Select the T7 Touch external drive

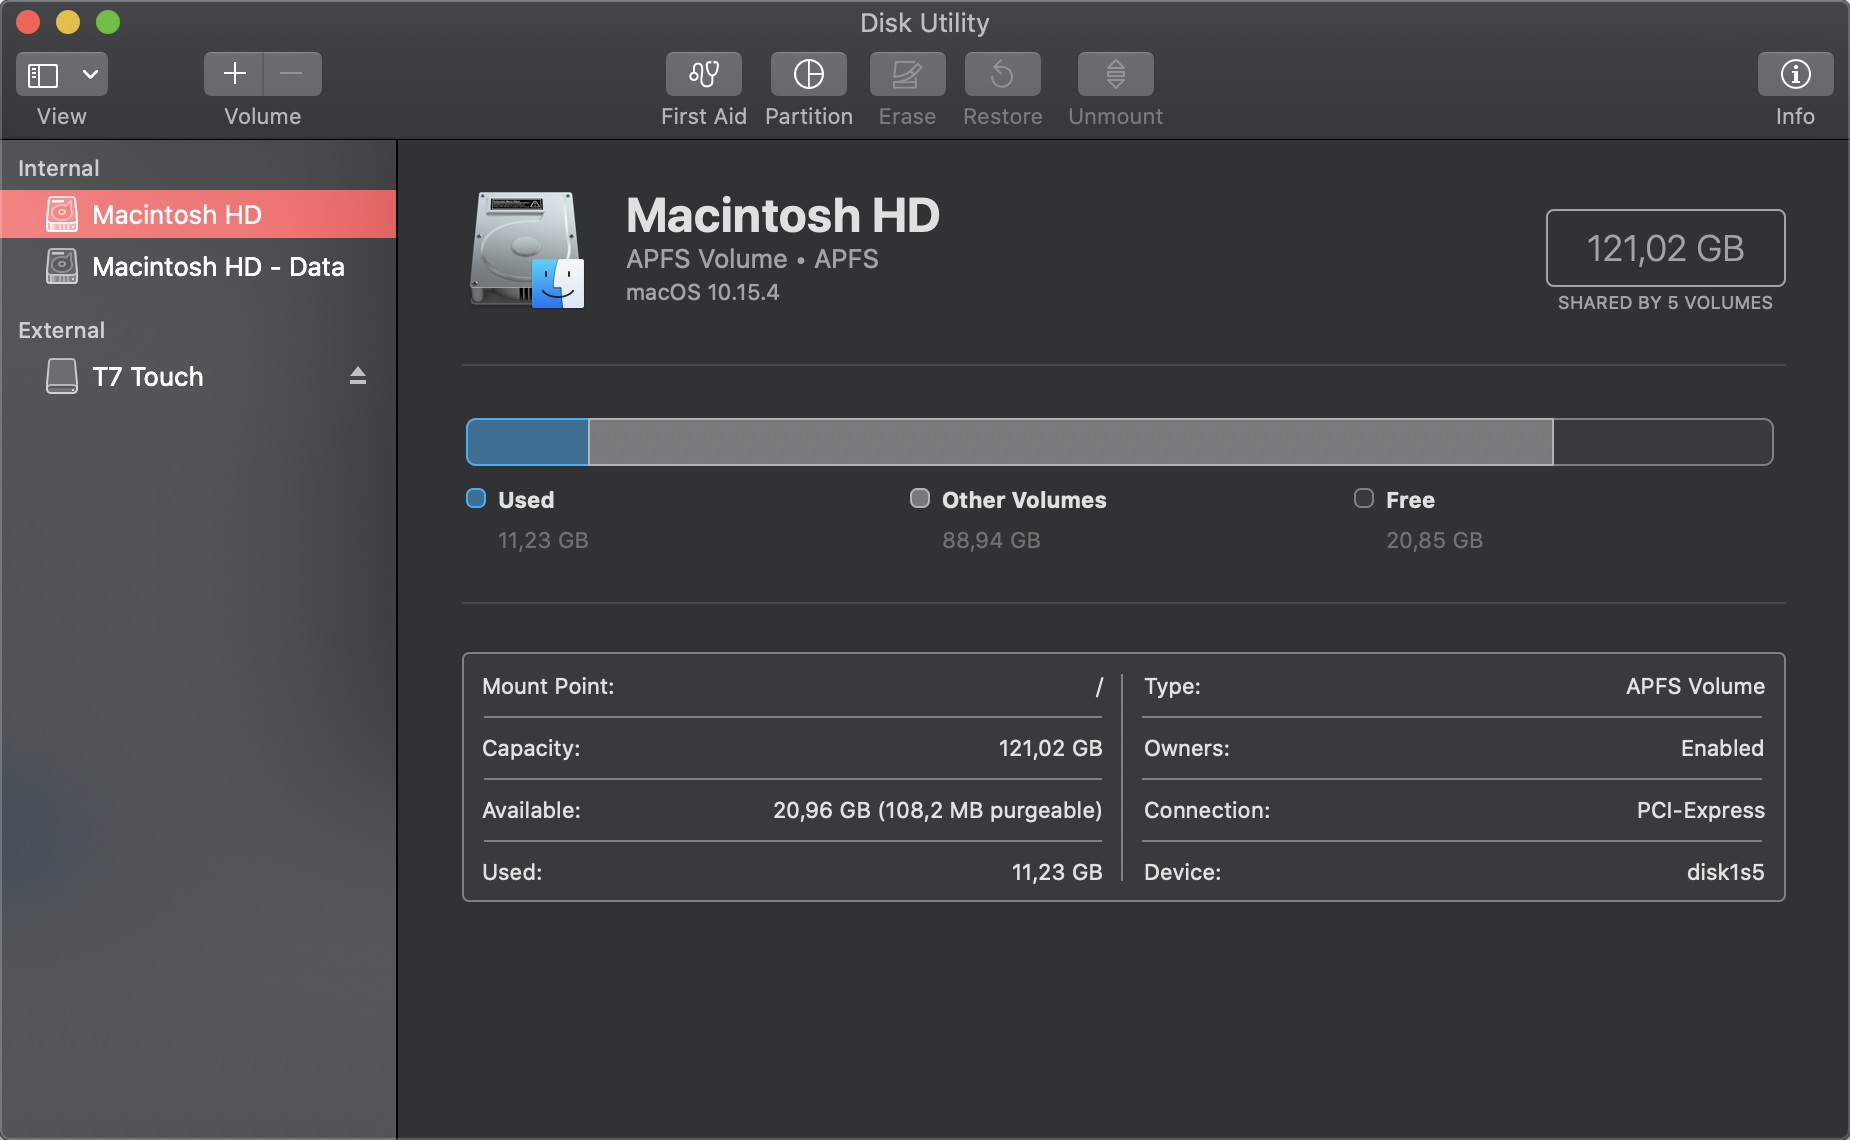[198, 376]
